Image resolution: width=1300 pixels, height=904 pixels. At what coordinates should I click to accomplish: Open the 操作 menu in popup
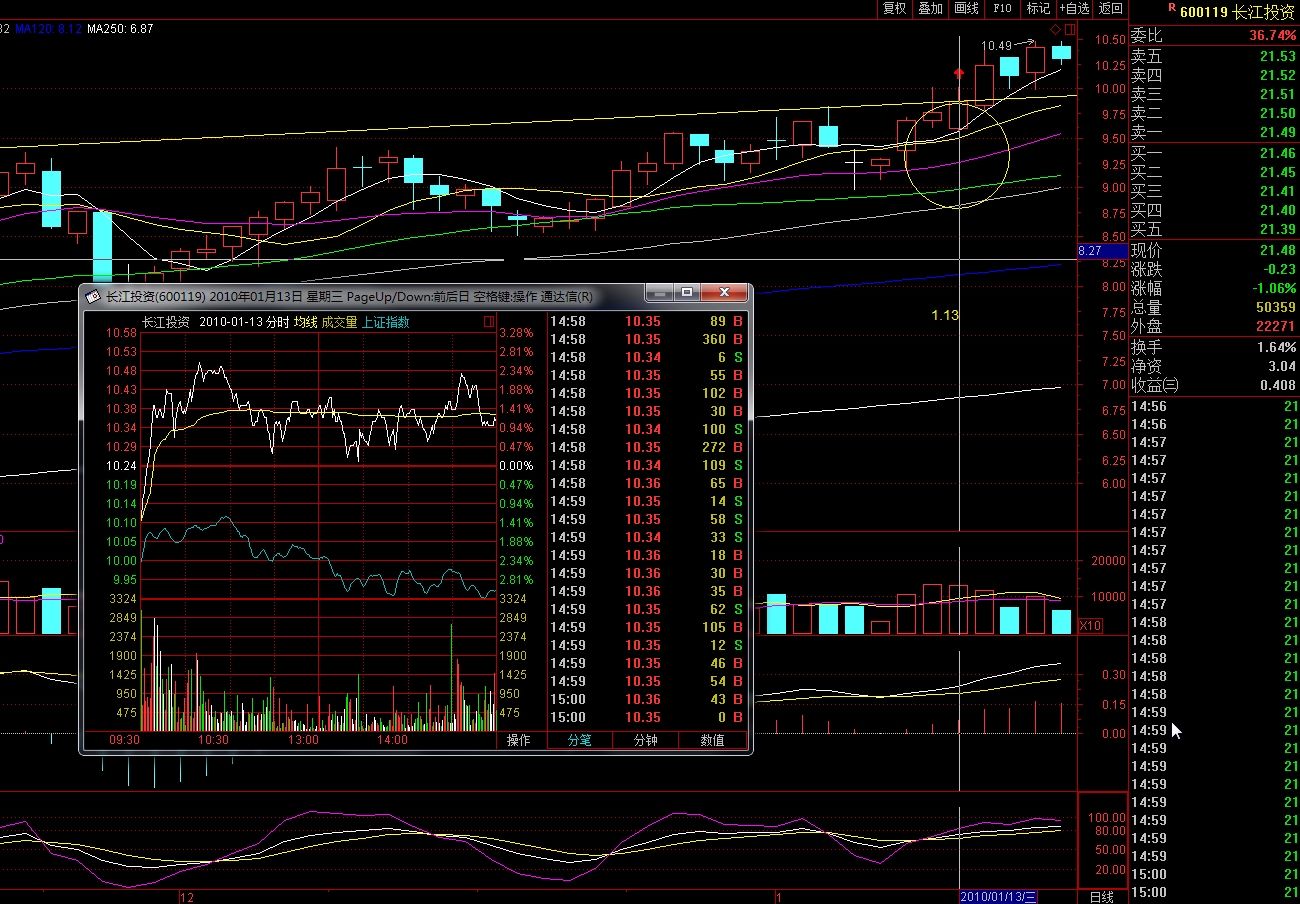(x=518, y=740)
